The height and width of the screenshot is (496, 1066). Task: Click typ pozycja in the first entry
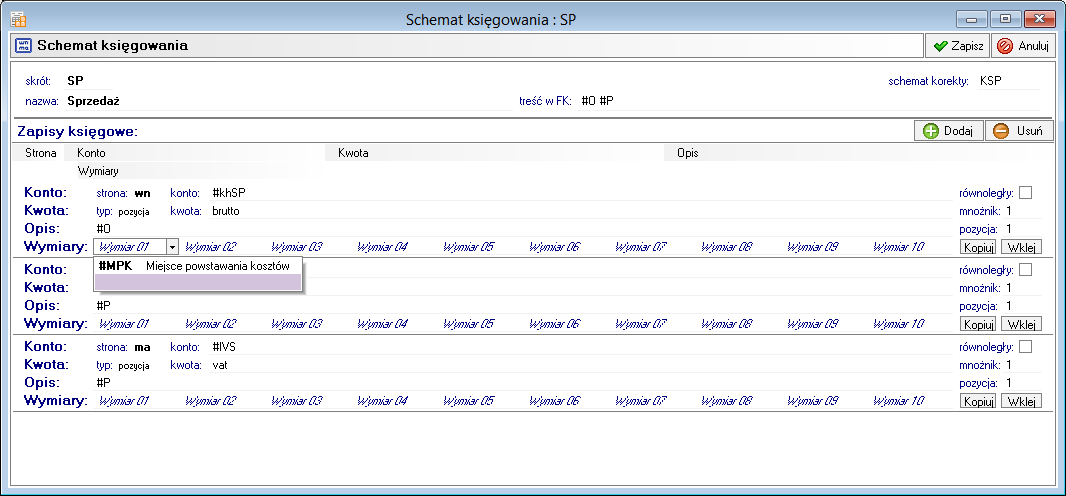coord(134,212)
